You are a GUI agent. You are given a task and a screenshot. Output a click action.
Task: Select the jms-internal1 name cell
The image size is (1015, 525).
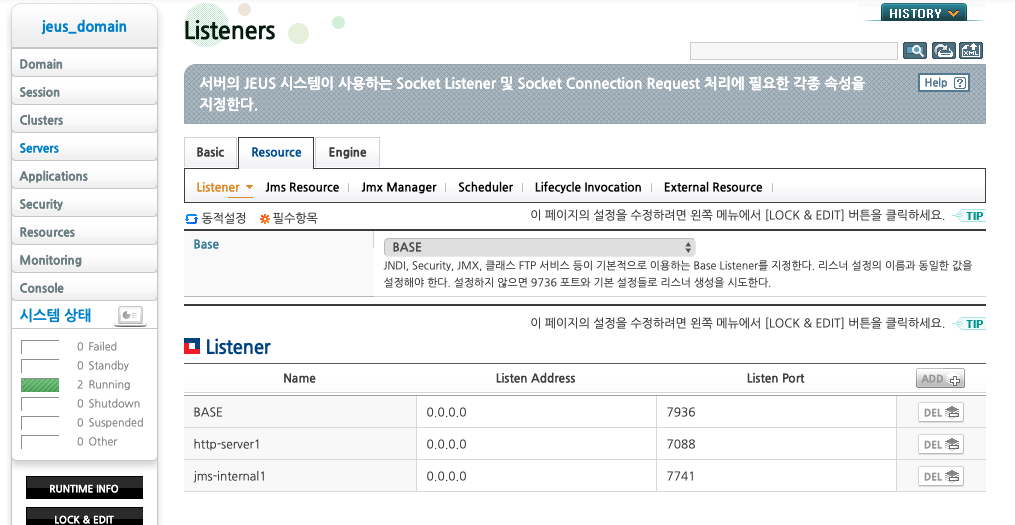pos(300,476)
